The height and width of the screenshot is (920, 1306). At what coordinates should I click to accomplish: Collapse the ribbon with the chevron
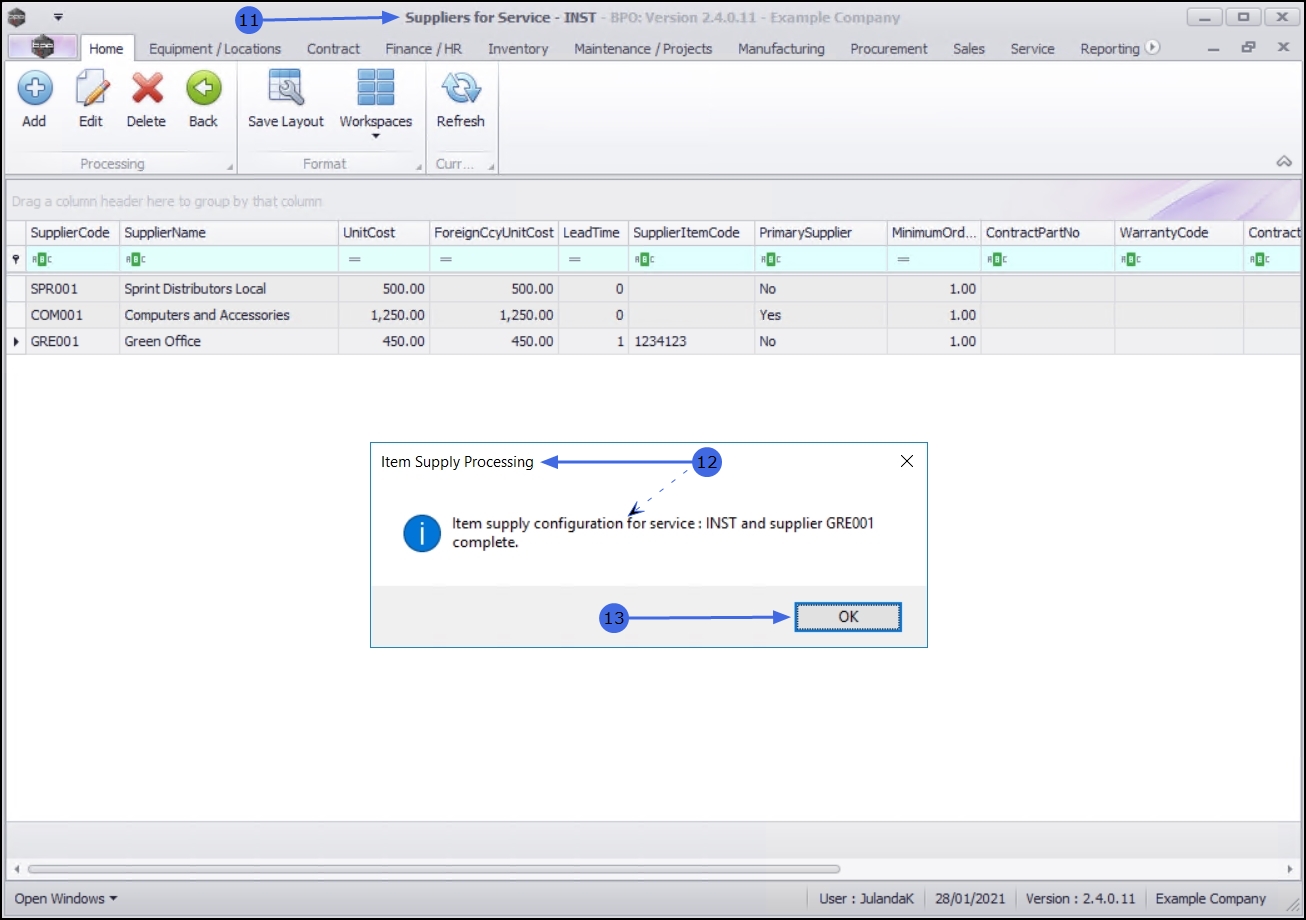pos(1285,162)
